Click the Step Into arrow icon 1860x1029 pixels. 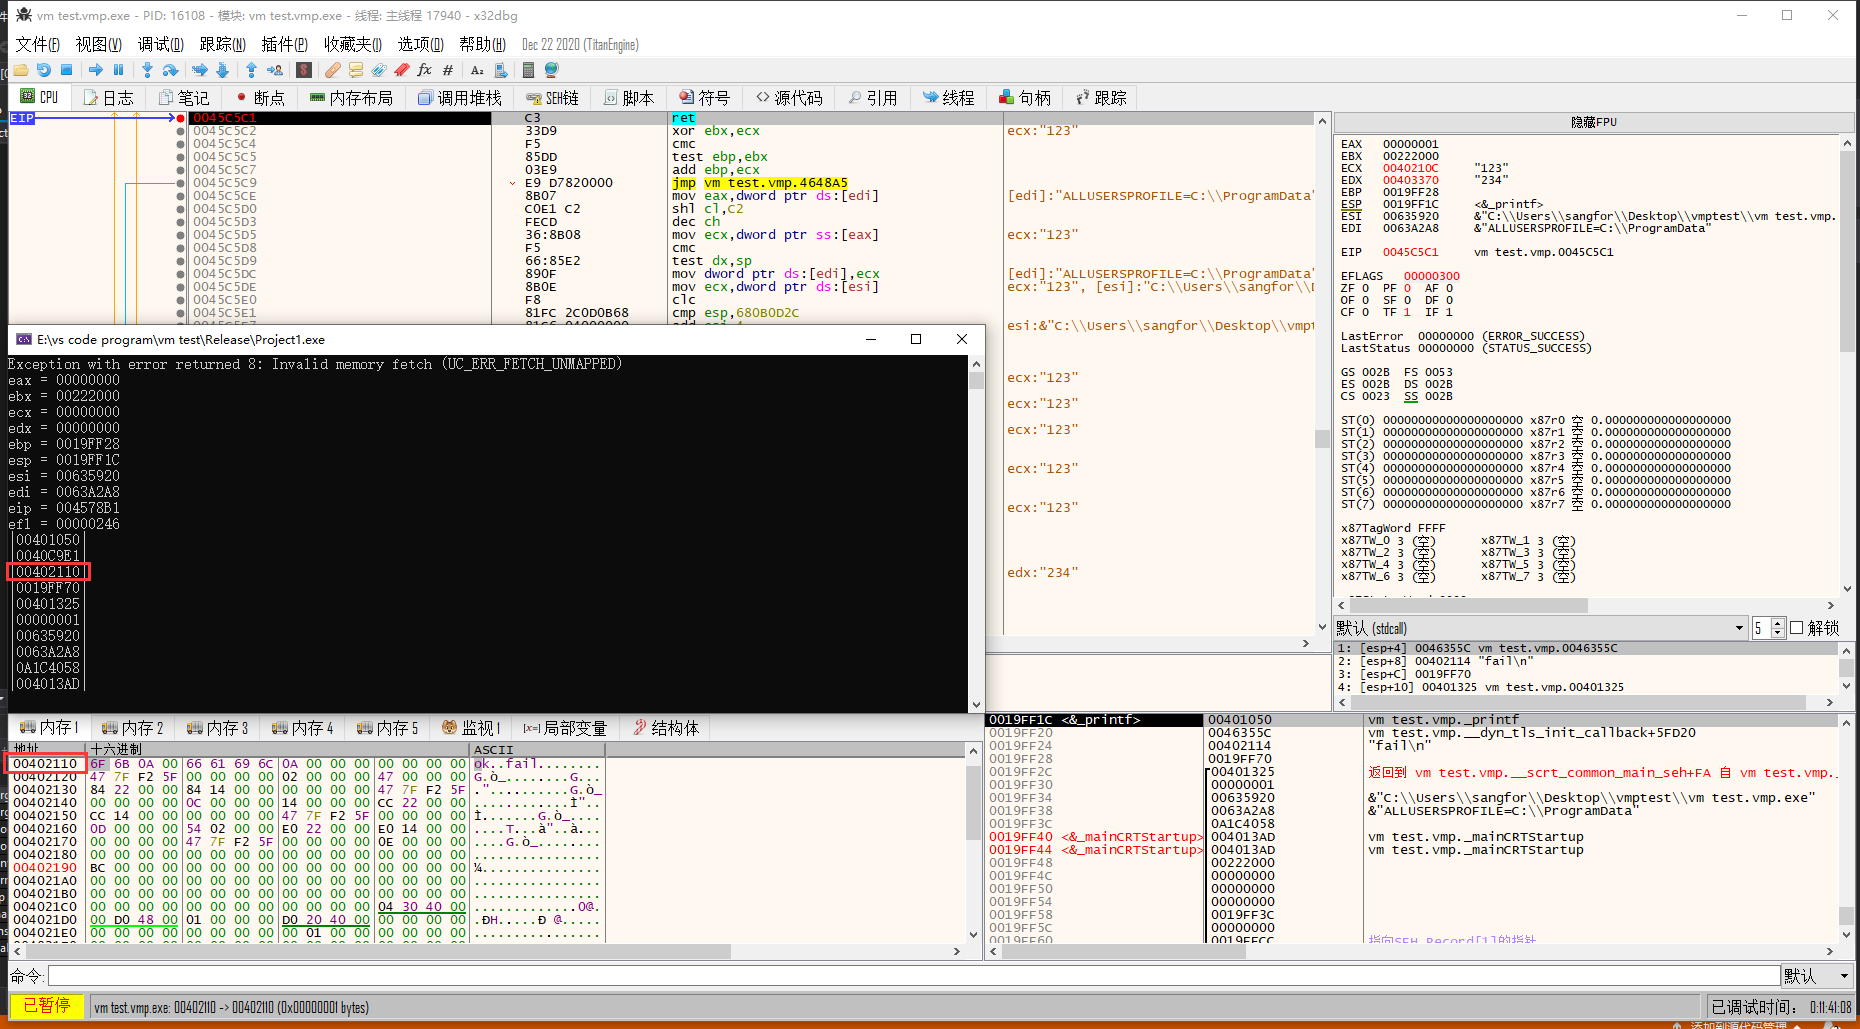(147, 70)
